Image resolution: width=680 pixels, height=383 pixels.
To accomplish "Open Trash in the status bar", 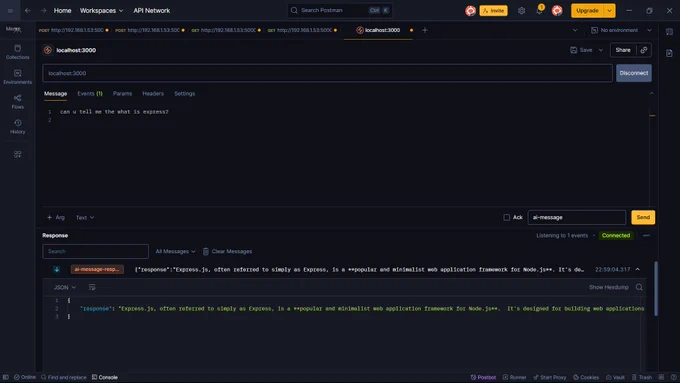I will [x=641, y=377].
